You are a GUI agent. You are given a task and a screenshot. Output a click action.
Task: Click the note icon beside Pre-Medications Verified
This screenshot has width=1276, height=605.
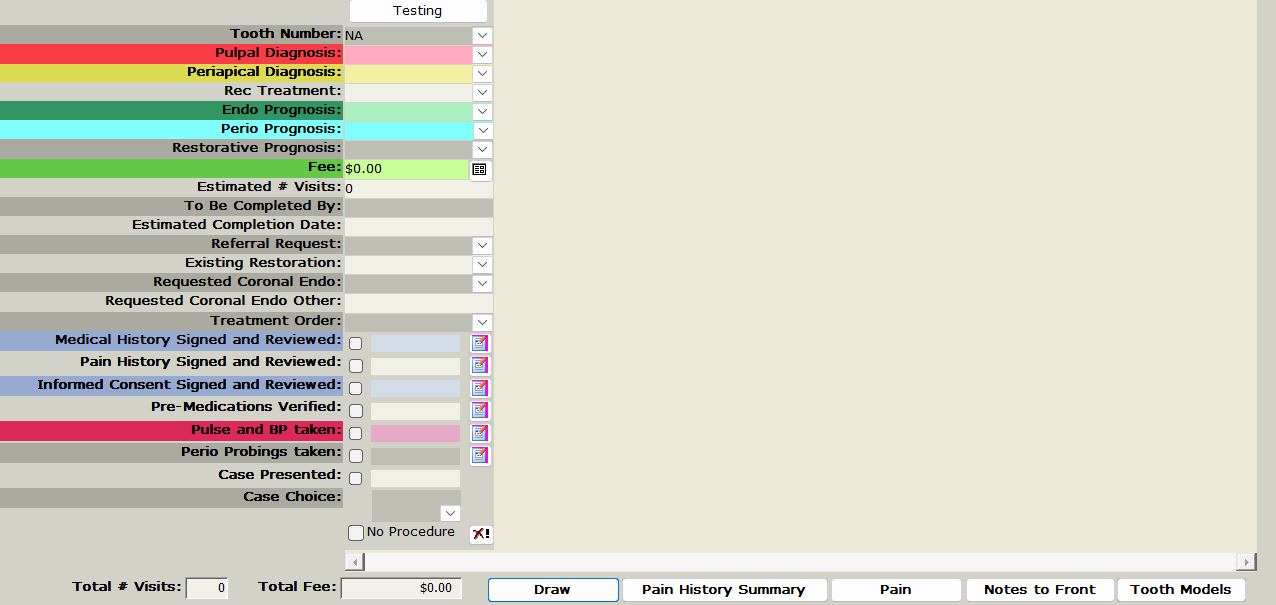pyautogui.click(x=480, y=411)
